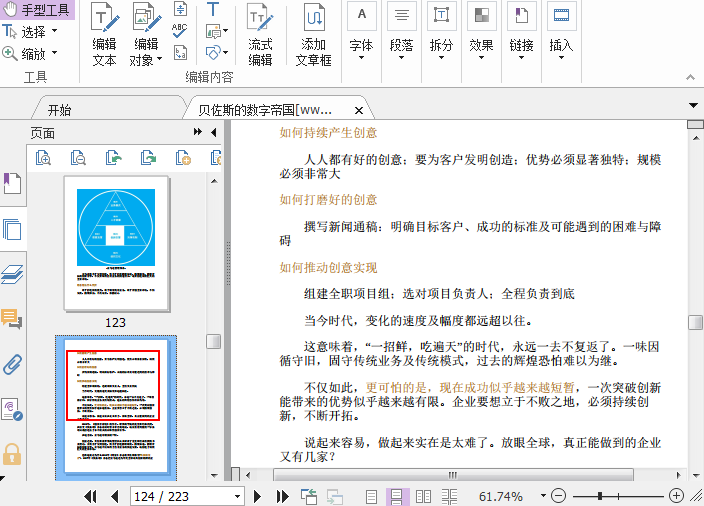Select the 贝佐斯的数字帝国 document tab
The height and width of the screenshot is (506, 704).
click(x=265, y=109)
